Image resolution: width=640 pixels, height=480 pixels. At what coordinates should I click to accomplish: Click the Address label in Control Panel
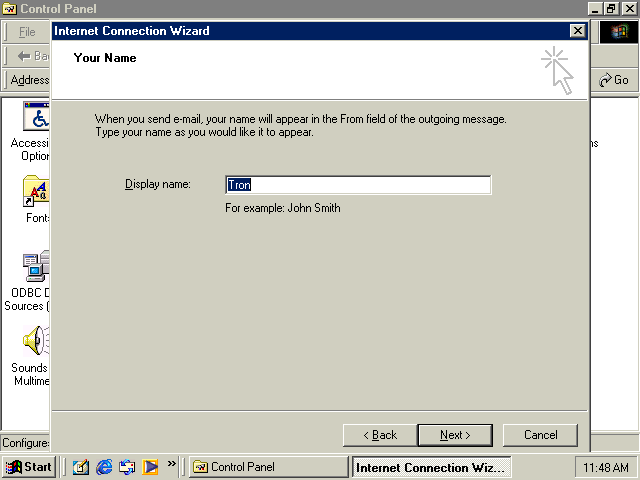click(30, 80)
